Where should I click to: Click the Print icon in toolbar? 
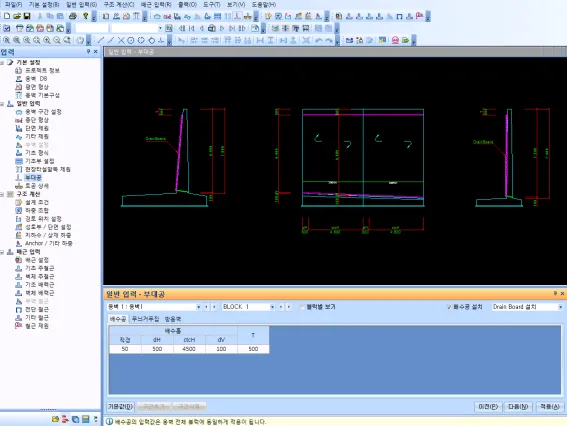click(x=73, y=16)
